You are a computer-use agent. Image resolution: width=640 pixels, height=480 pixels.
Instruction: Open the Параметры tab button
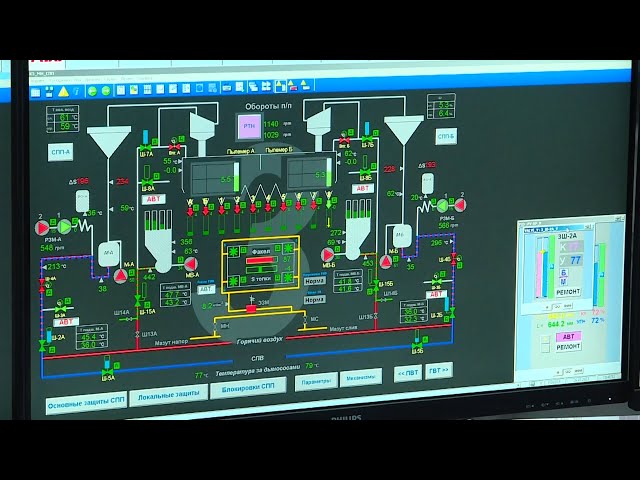coord(316,382)
